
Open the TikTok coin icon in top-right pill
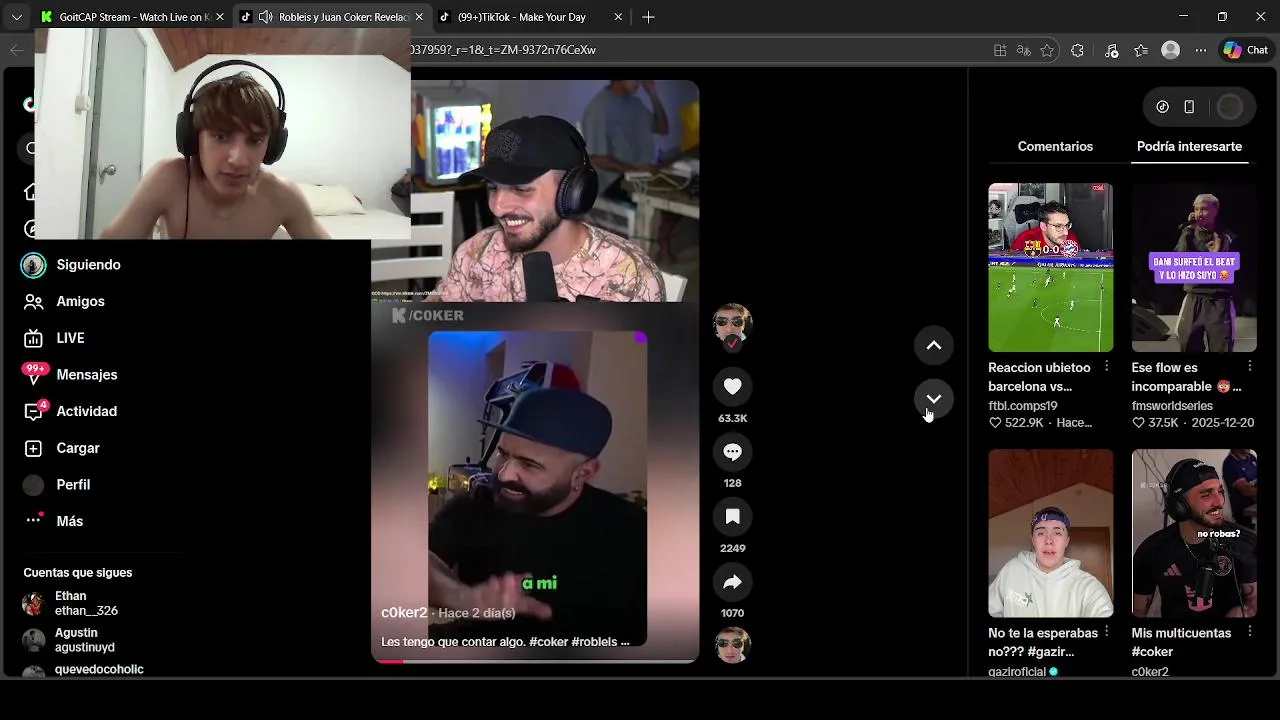tap(1162, 107)
